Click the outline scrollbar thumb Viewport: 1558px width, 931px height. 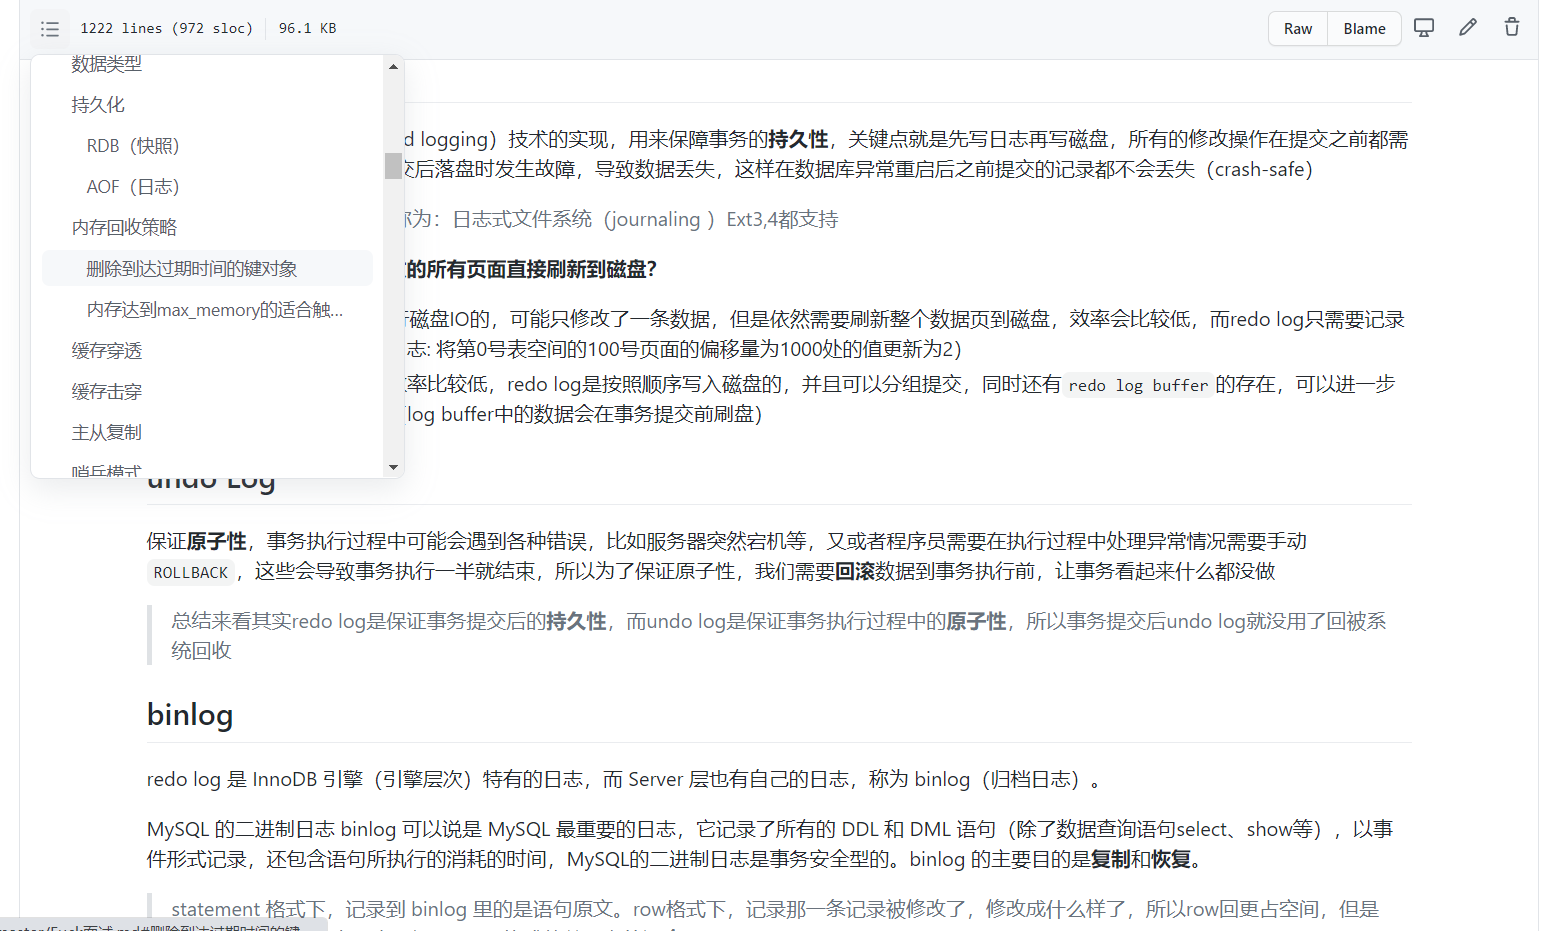coord(393,166)
